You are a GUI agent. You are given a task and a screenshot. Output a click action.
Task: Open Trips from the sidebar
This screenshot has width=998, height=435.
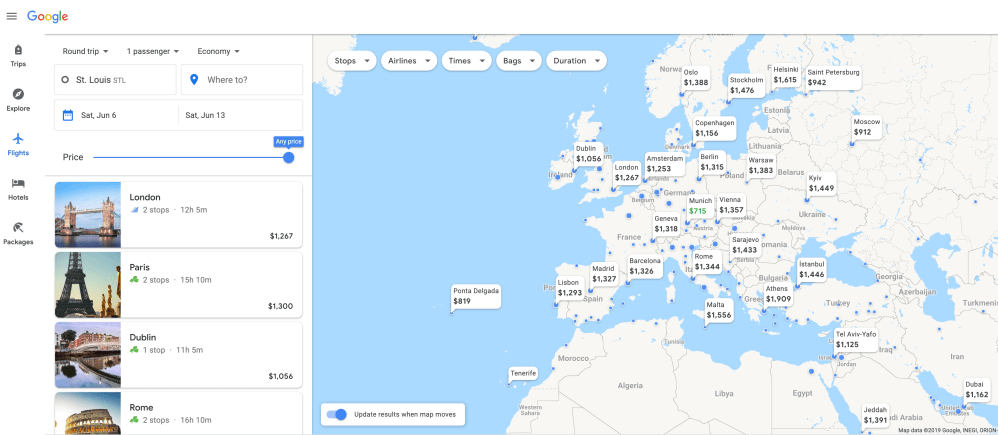[18, 55]
